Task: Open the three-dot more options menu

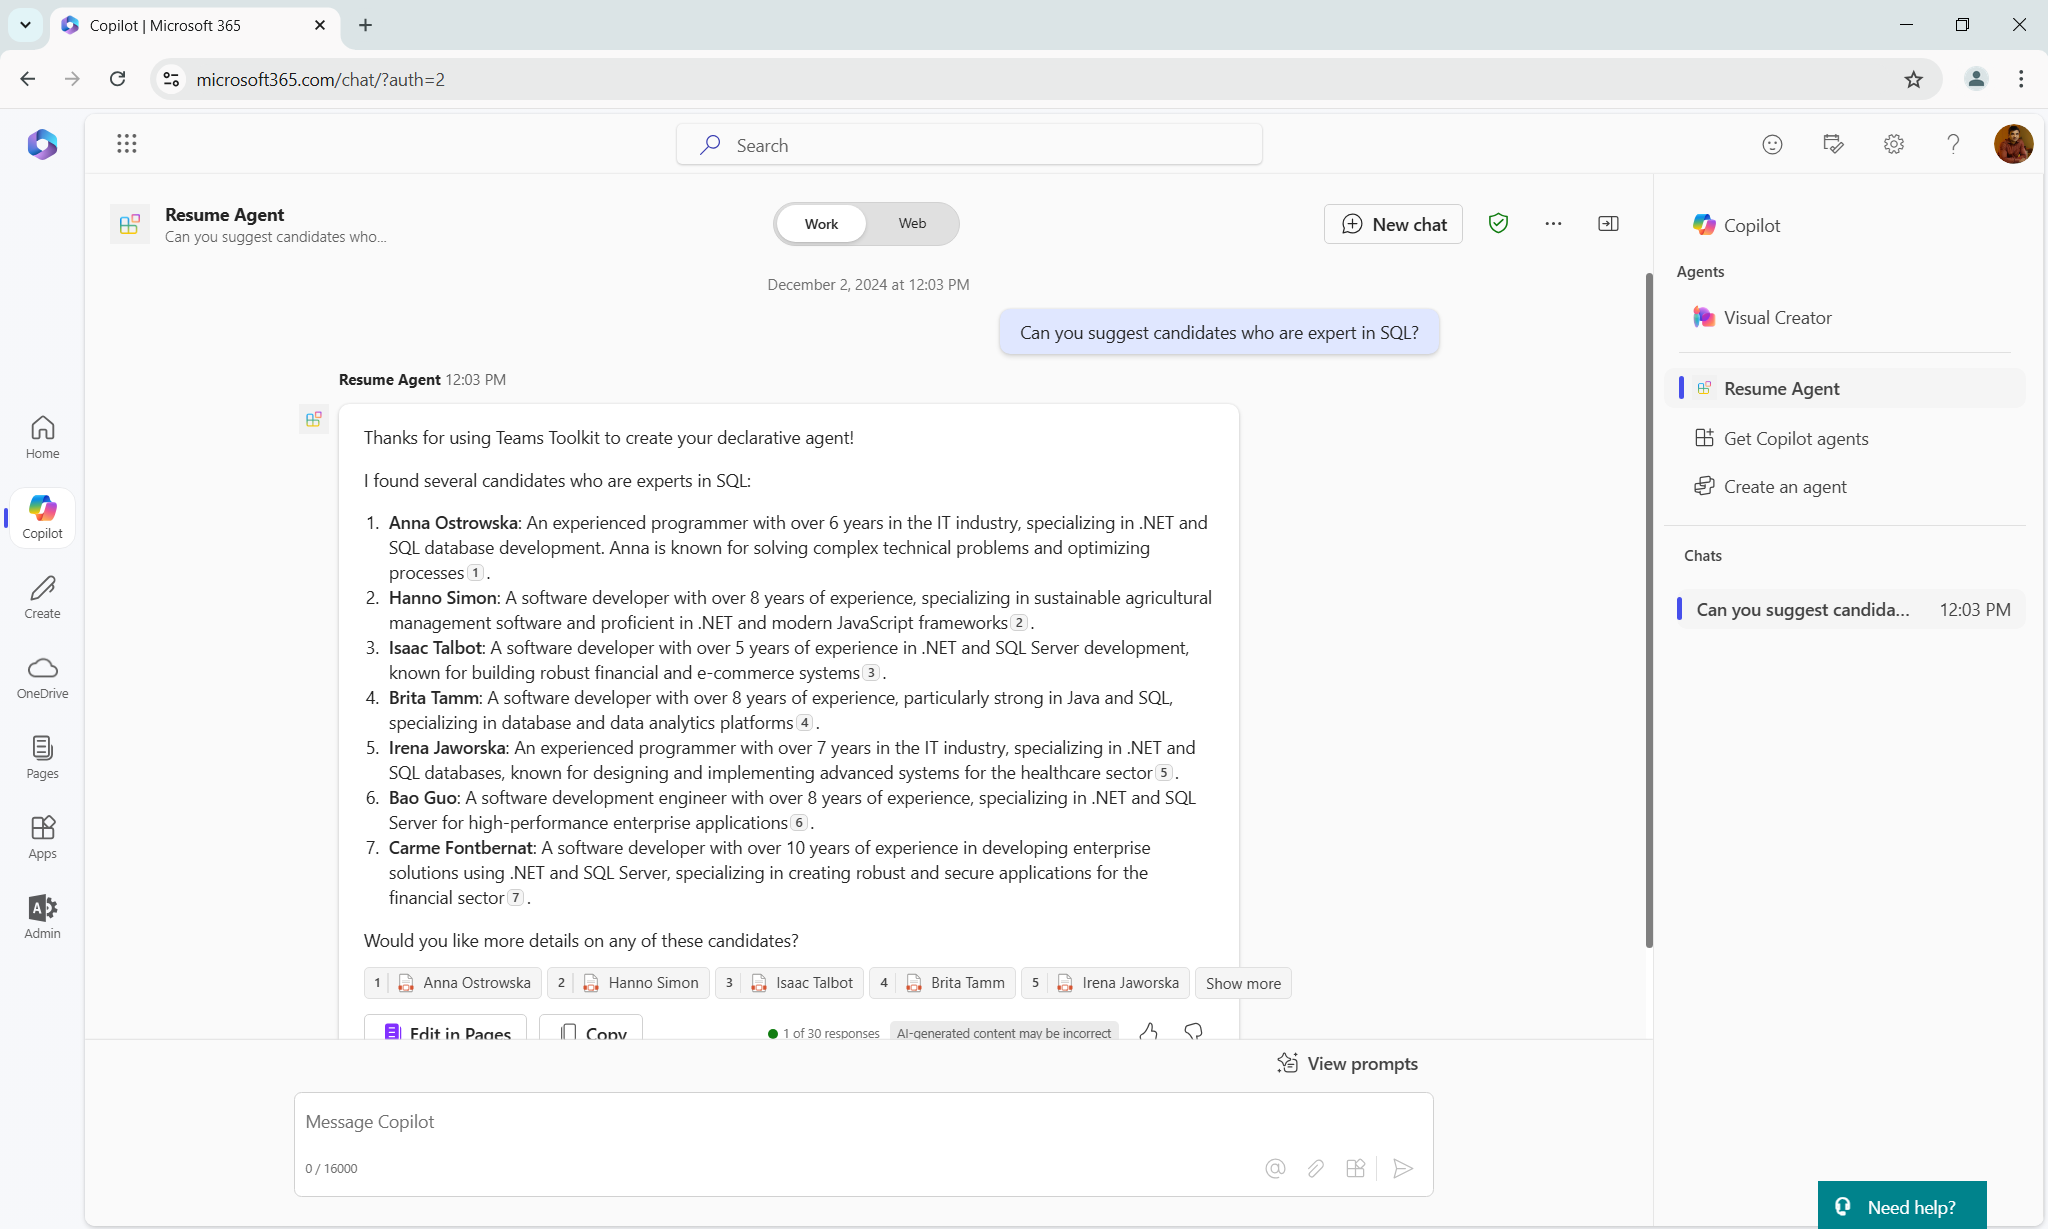Action: point(1553,223)
